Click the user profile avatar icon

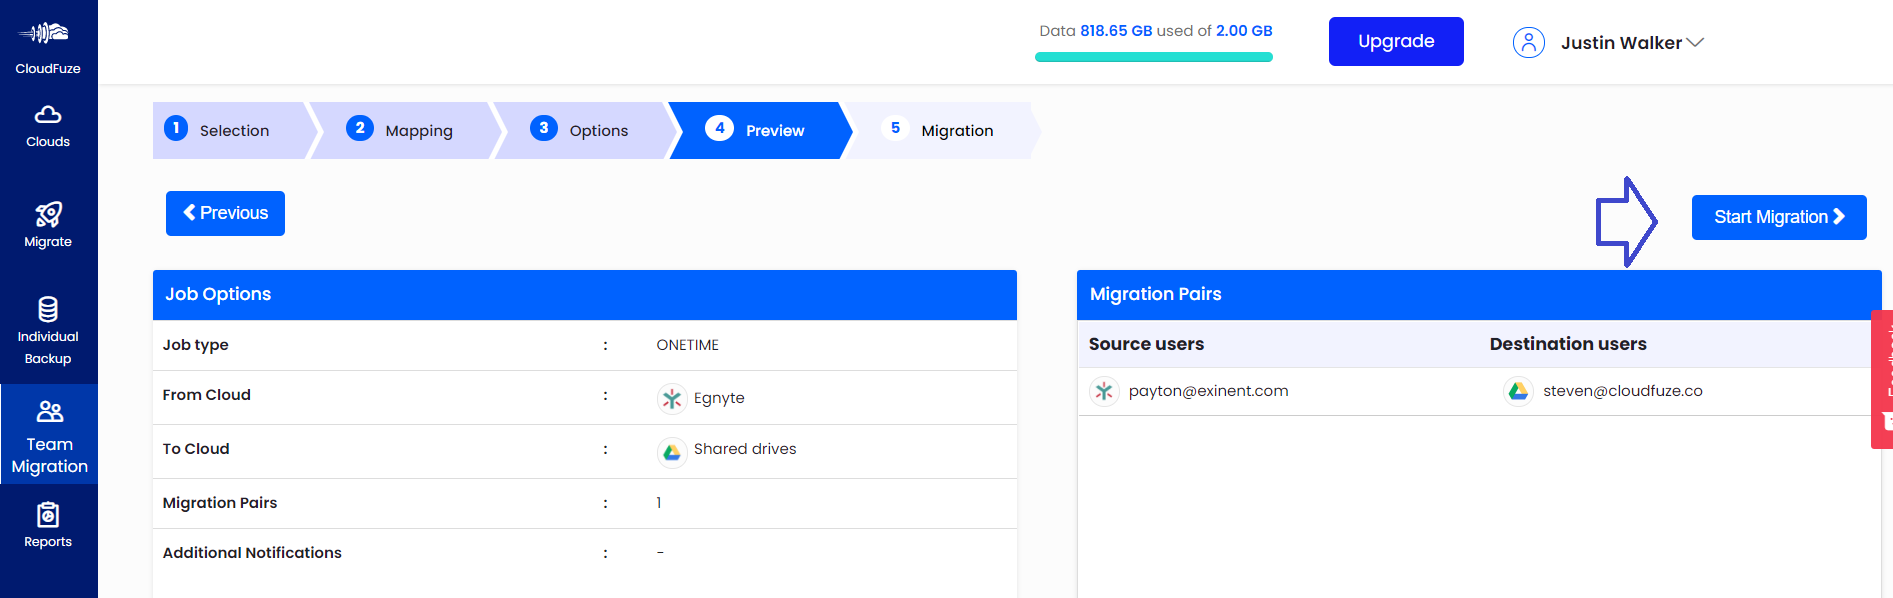coord(1529,42)
